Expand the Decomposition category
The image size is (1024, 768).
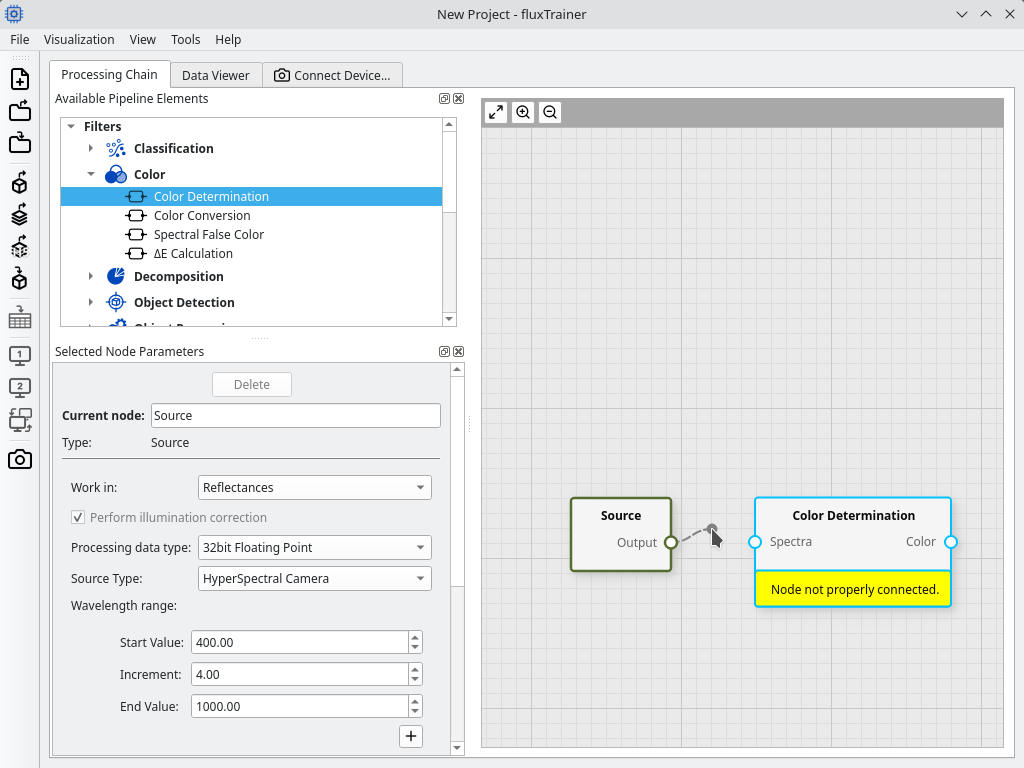click(x=91, y=276)
